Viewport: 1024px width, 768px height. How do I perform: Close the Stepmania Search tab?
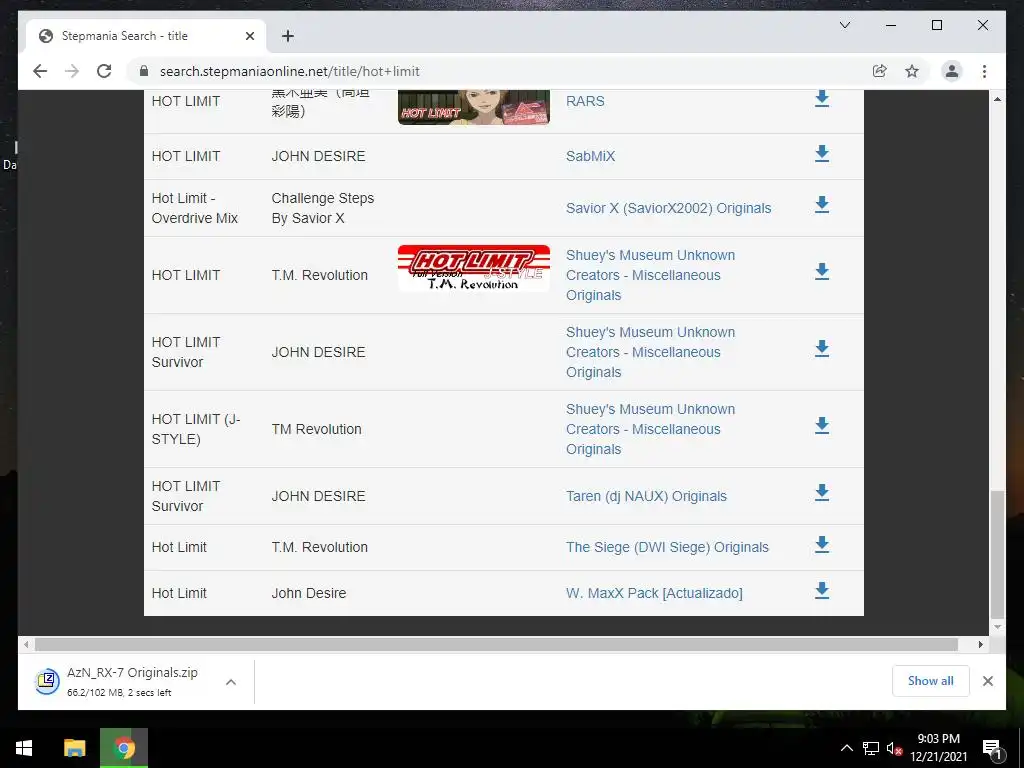(x=249, y=36)
